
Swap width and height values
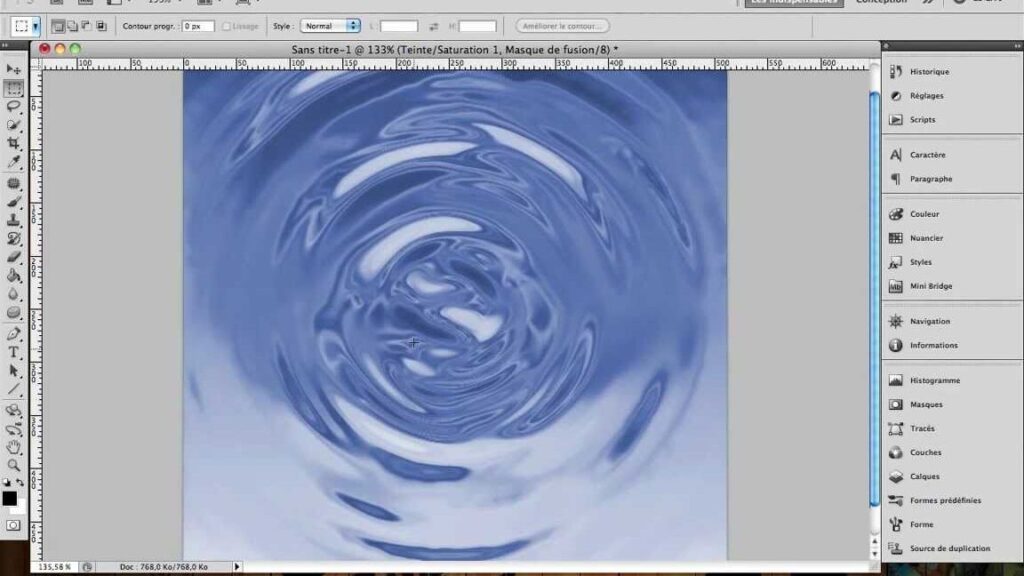click(434, 26)
